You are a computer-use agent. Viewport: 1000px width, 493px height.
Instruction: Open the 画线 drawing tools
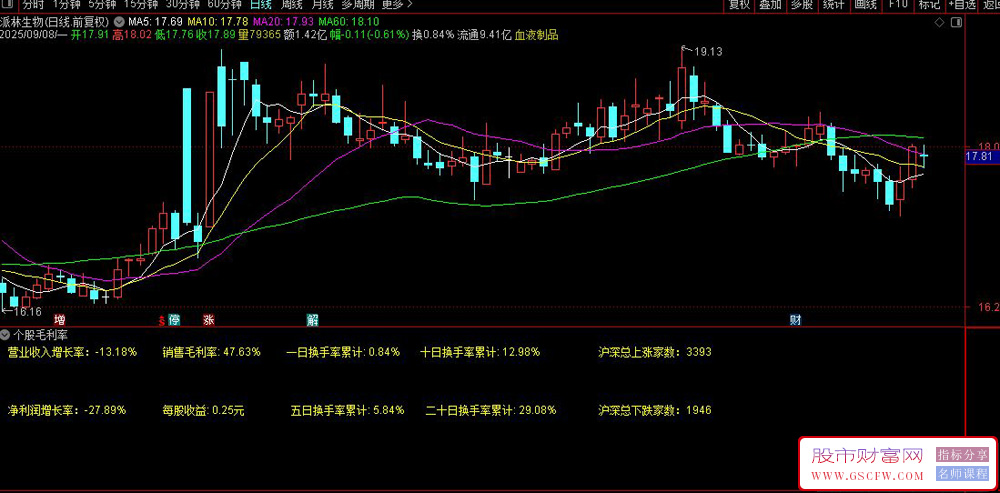[865, 4]
